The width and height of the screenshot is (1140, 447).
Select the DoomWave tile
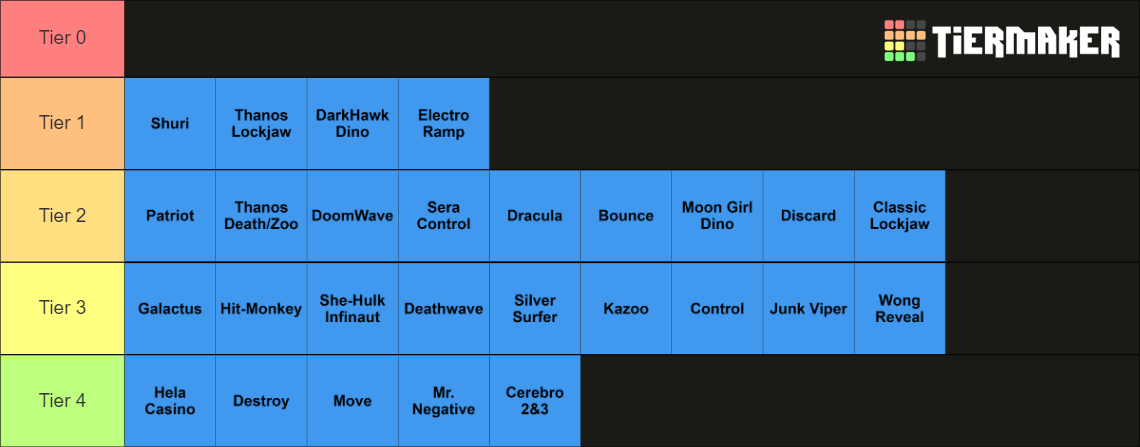click(x=352, y=216)
